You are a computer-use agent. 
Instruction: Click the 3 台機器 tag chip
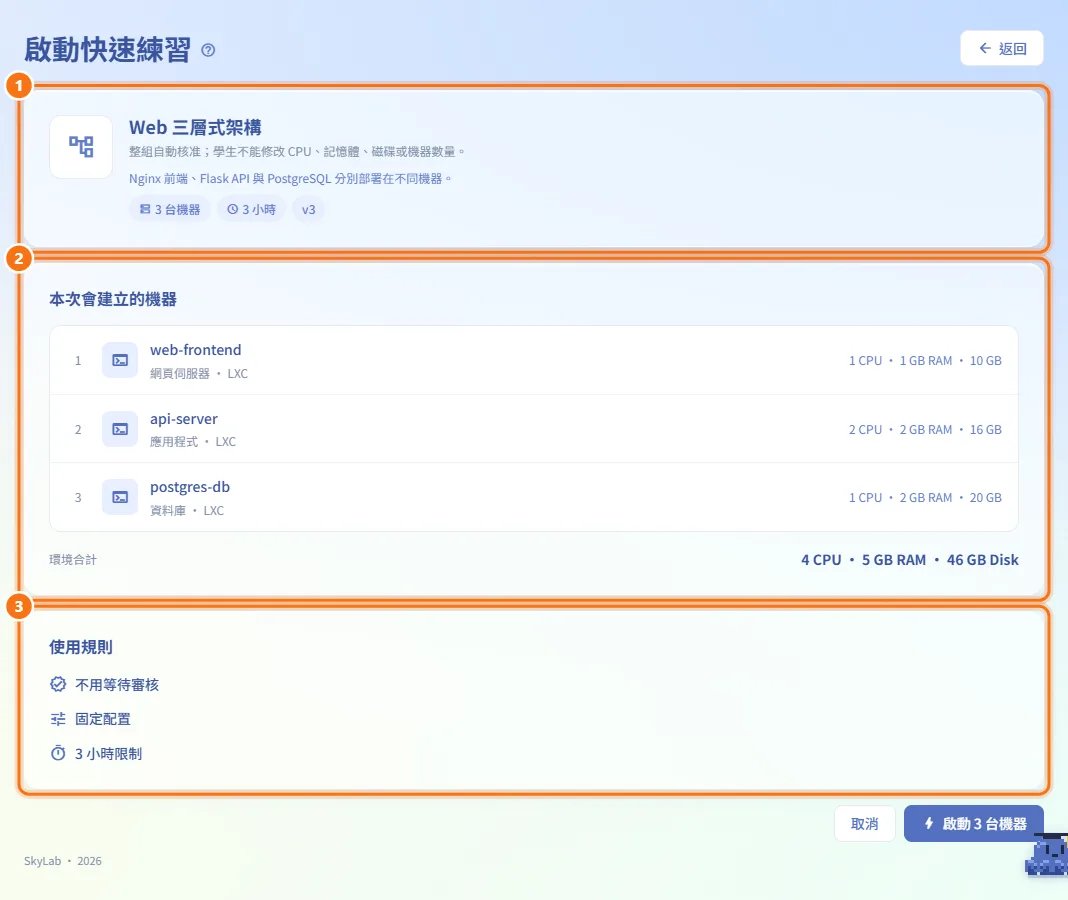coord(170,209)
